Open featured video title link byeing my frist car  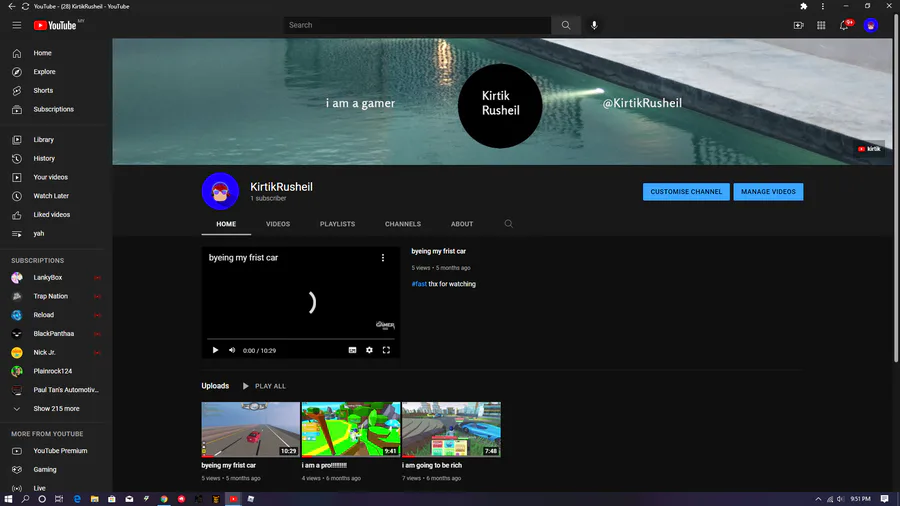coord(439,251)
